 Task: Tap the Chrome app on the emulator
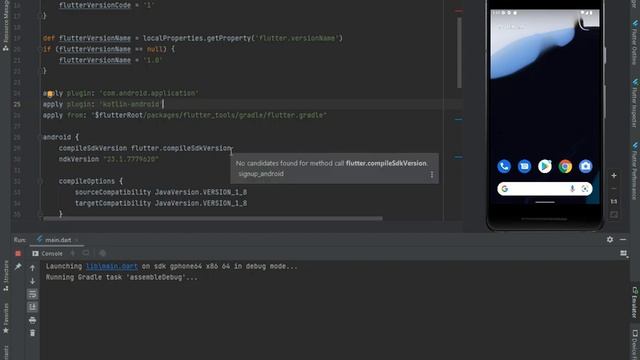click(565, 166)
